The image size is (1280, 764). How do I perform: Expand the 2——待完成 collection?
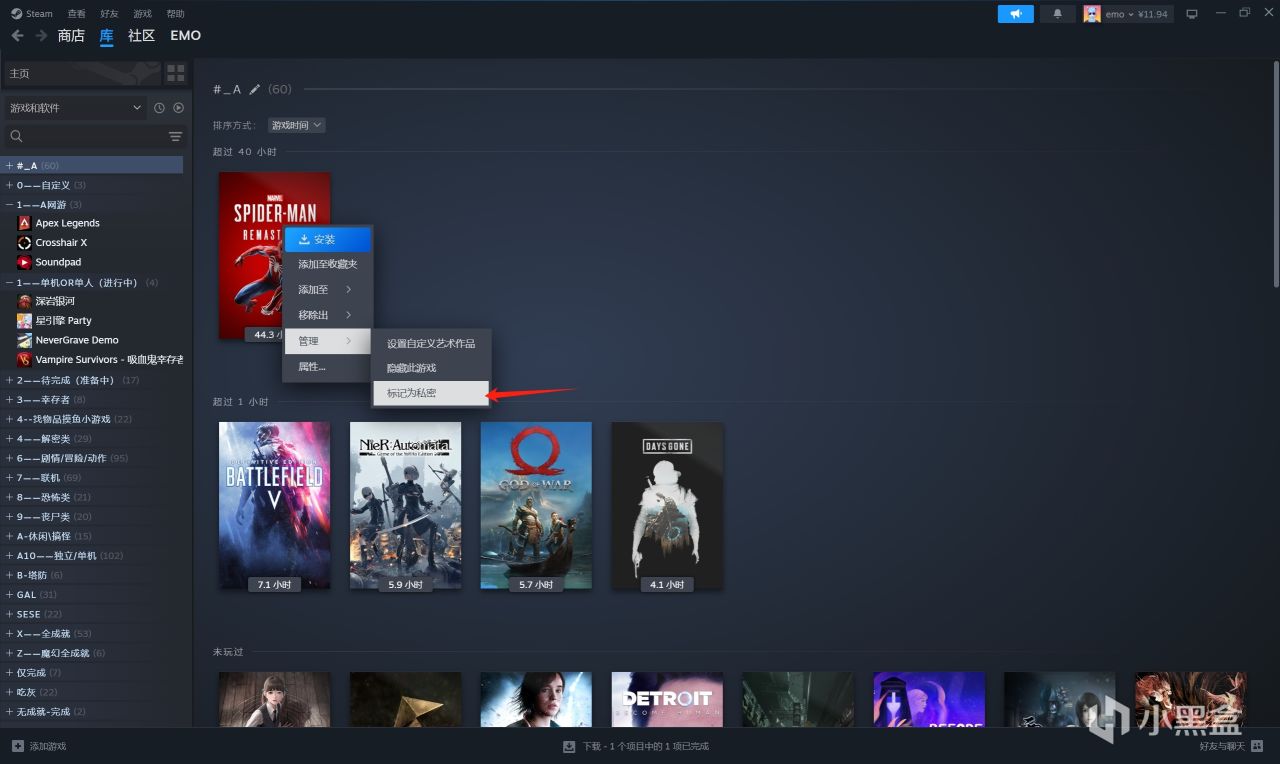[9, 380]
